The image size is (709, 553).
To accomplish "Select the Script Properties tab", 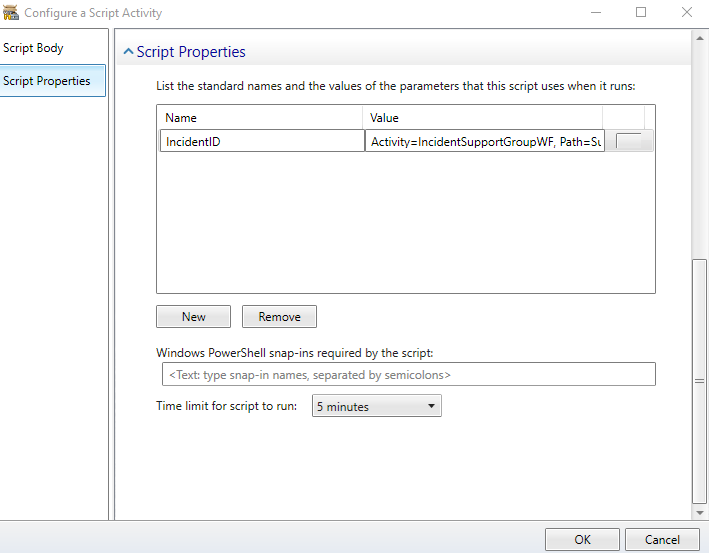I will click(x=52, y=80).
